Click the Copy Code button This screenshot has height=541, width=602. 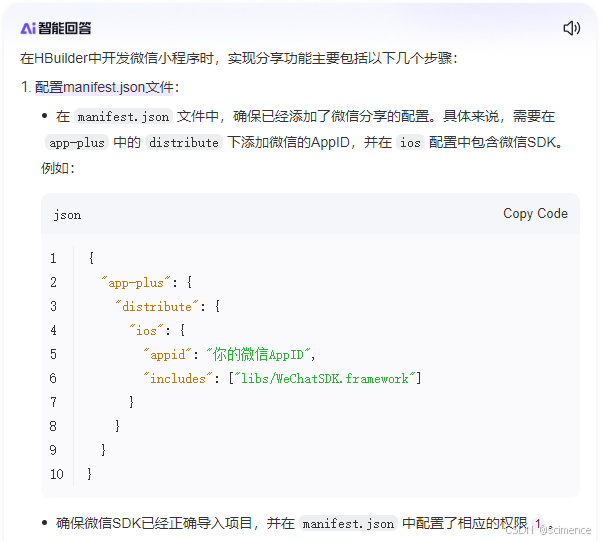click(535, 214)
